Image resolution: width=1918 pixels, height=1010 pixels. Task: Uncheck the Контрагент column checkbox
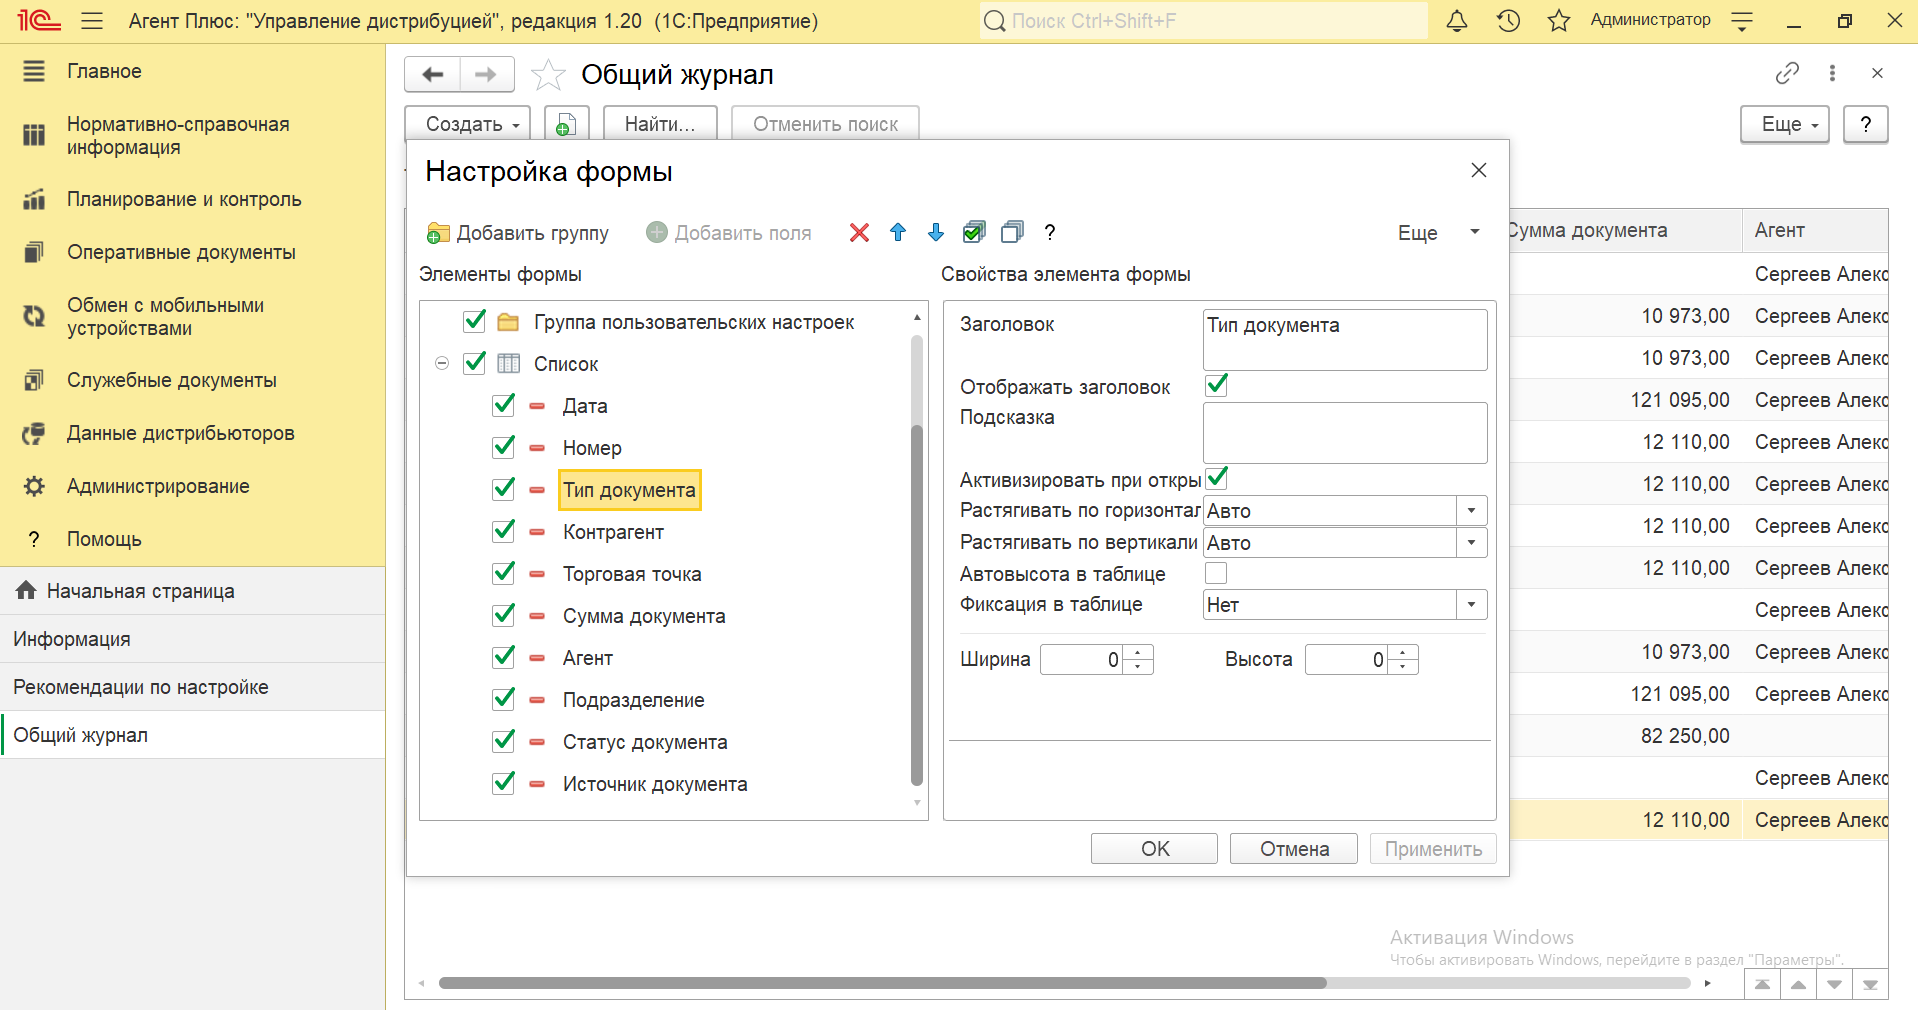pos(504,531)
